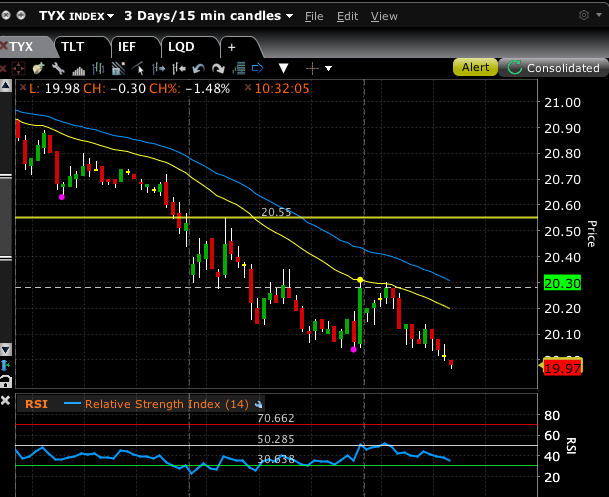Click the small red X toolbar icon
The width and height of the screenshot is (609, 497).
pyautogui.click(x=3, y=69)
